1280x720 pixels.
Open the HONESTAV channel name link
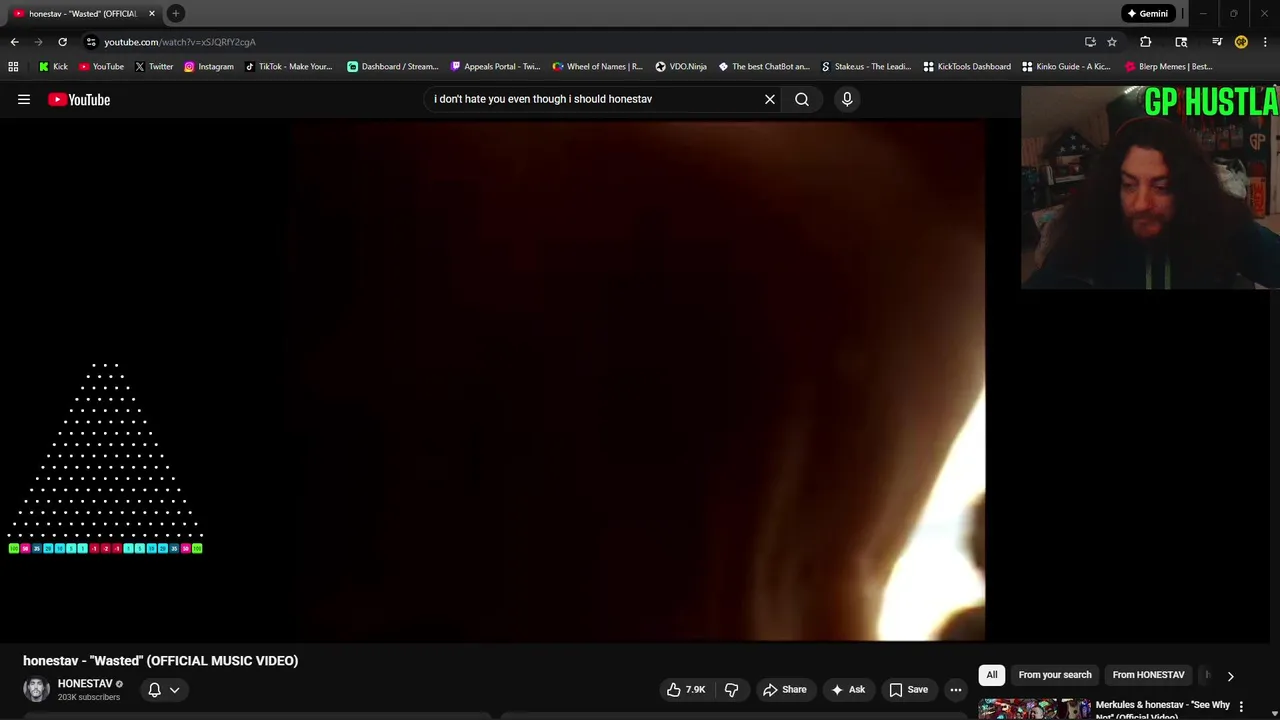click(x=85, y=684)
